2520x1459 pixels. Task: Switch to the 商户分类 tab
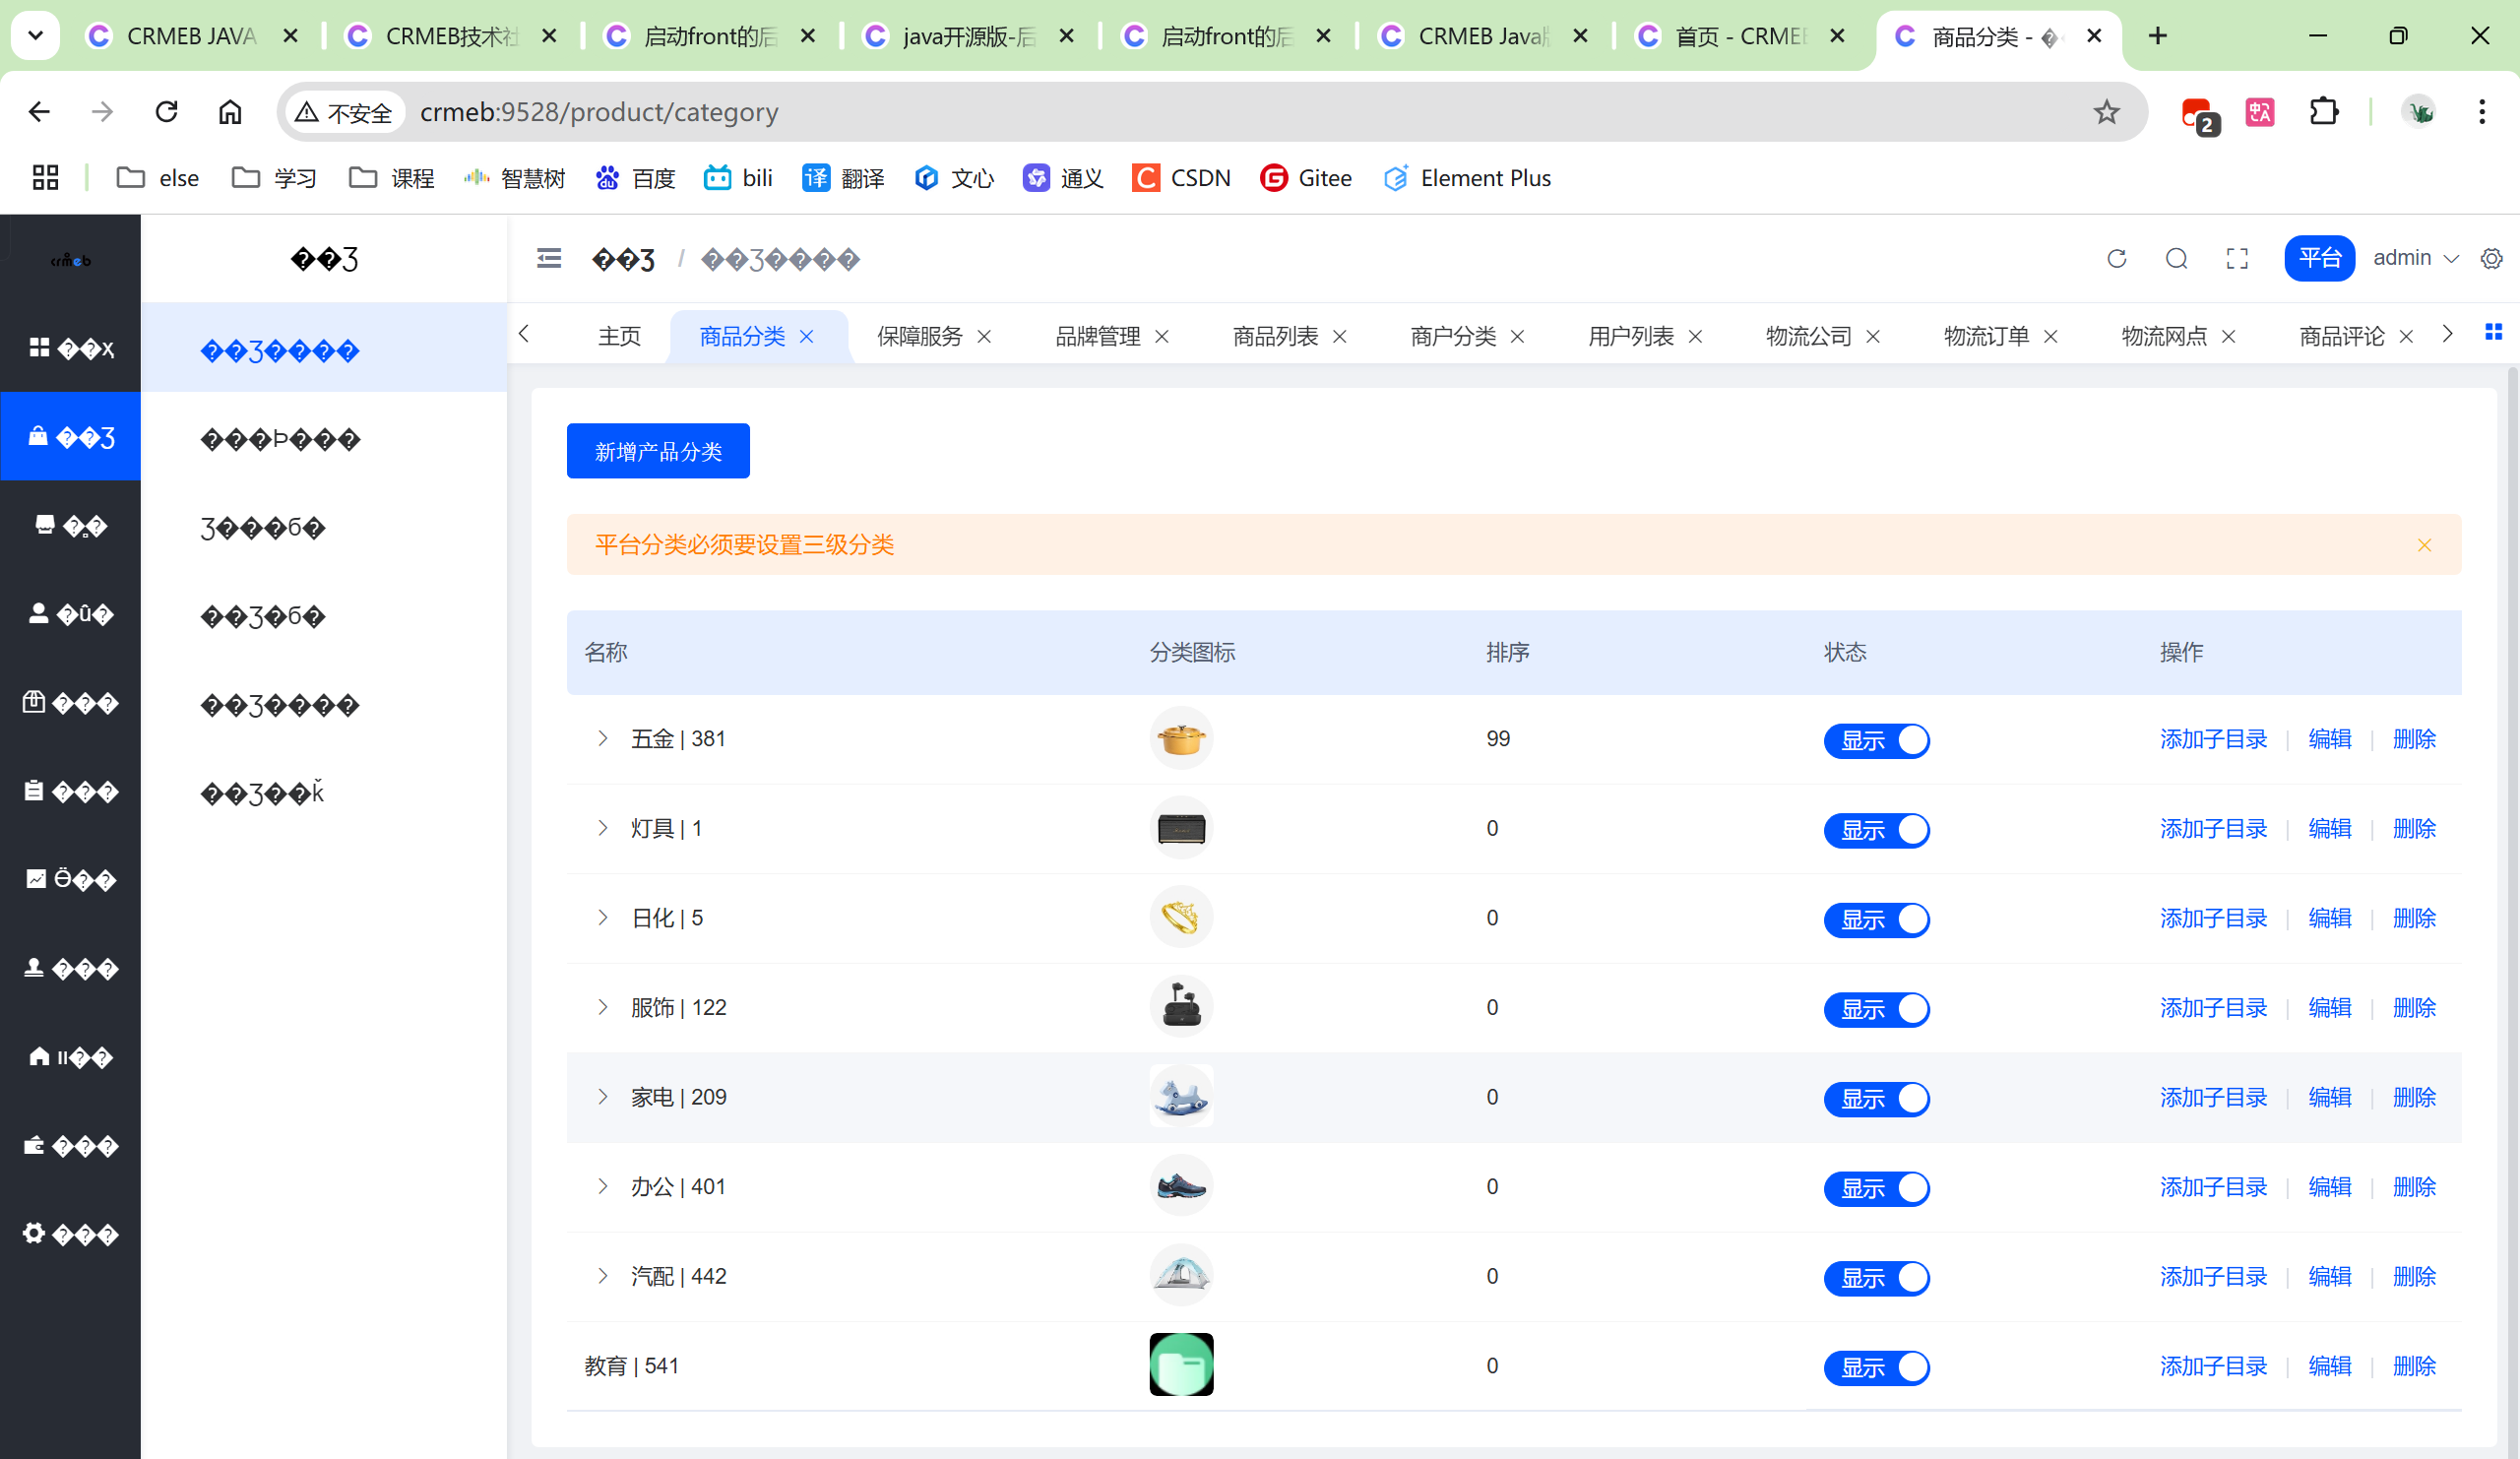pyautogui.click(x=1453, y=337)
